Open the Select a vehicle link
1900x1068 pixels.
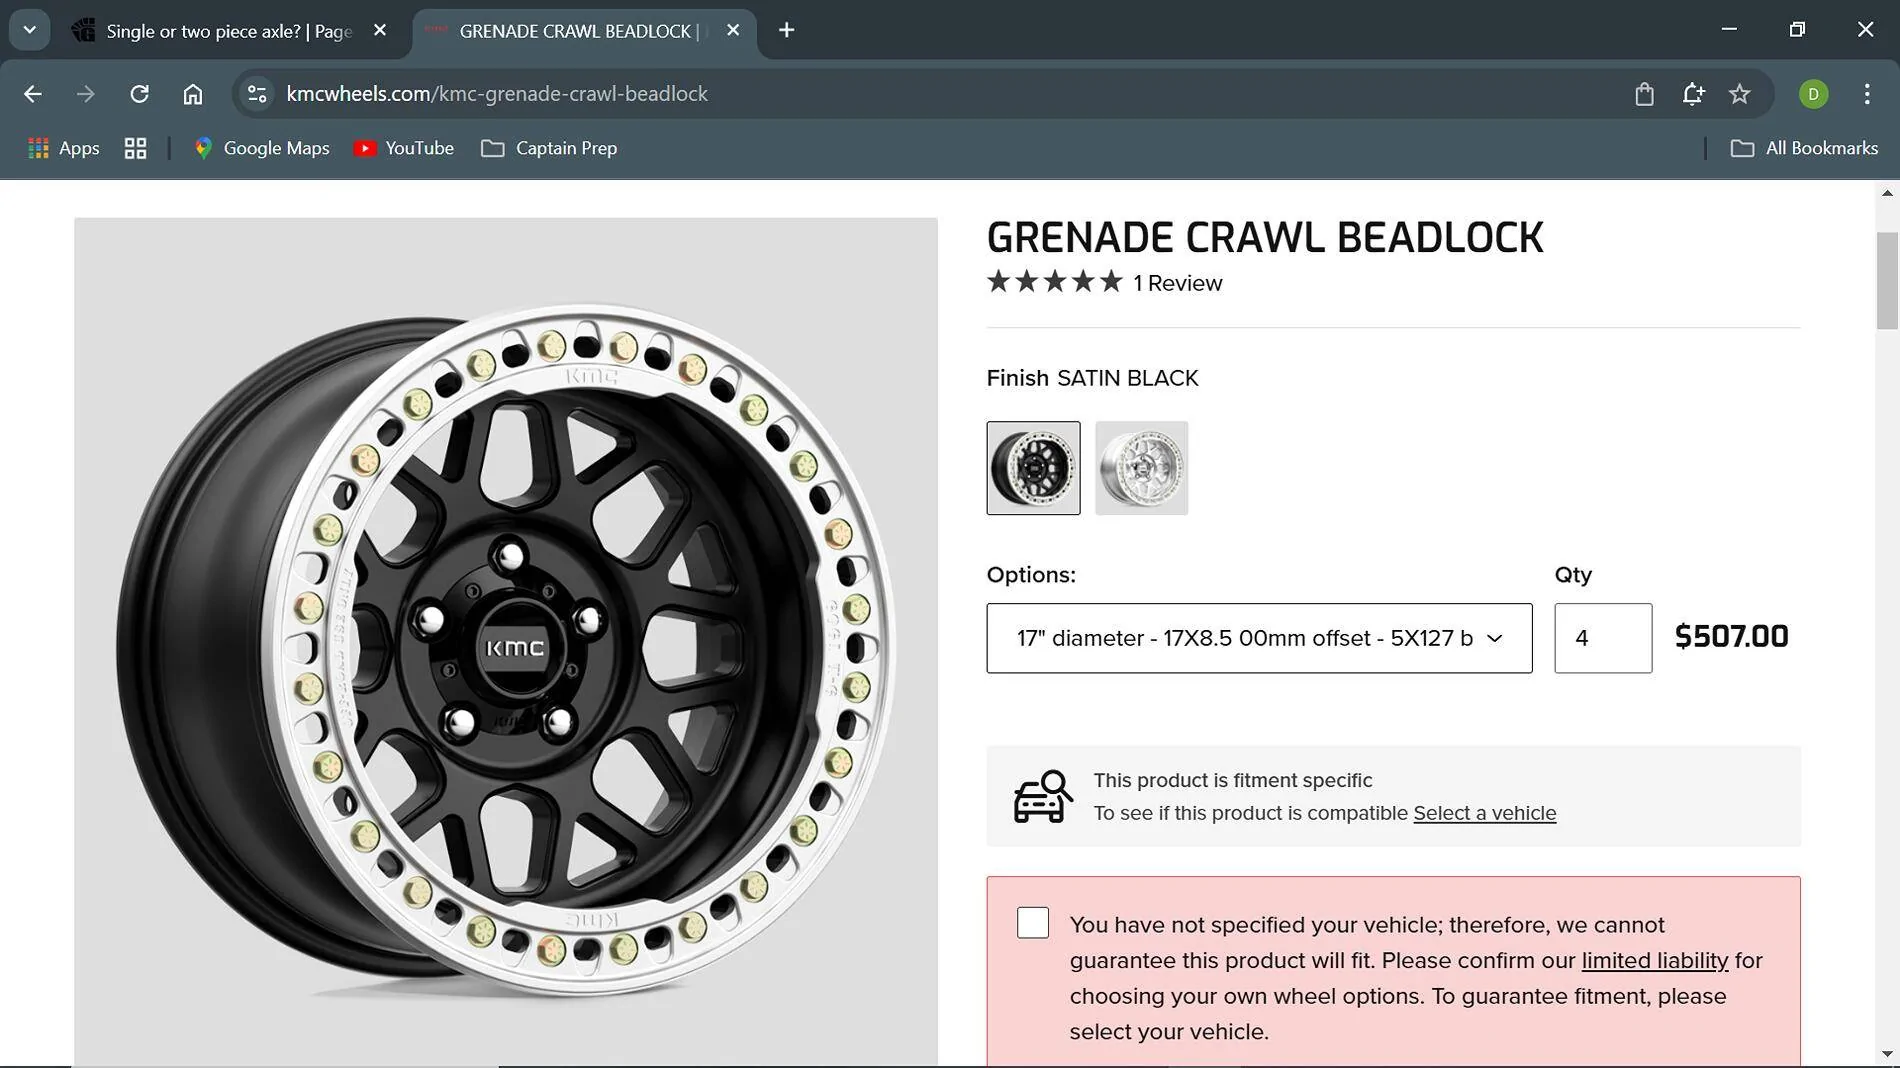pyautogui.click(x=1484, y=813)
